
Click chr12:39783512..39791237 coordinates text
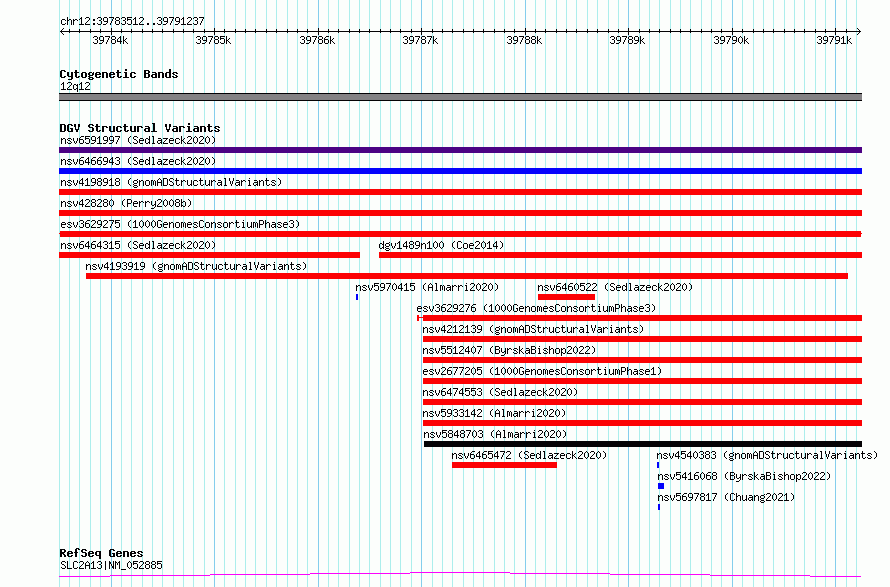[132, 22]
